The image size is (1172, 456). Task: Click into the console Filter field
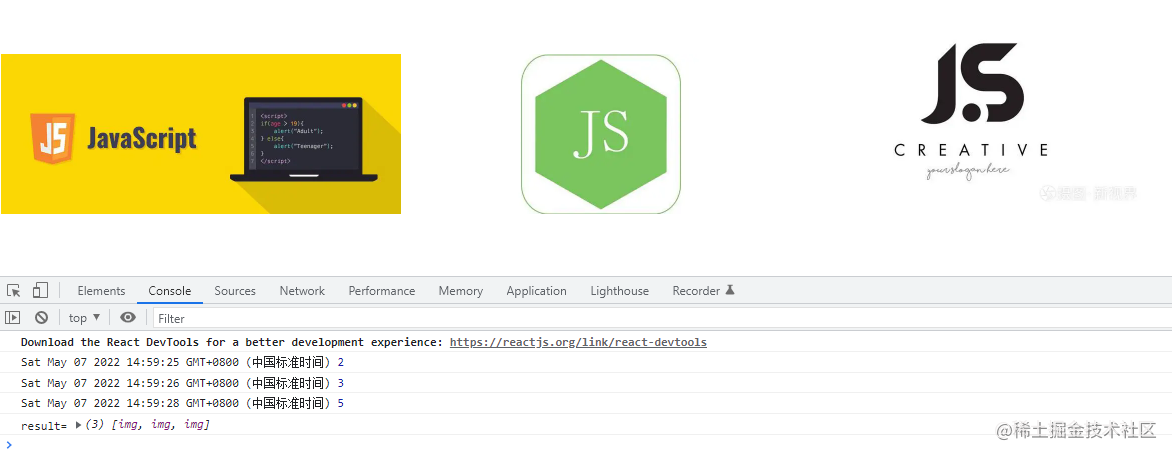tap(661, 318)
